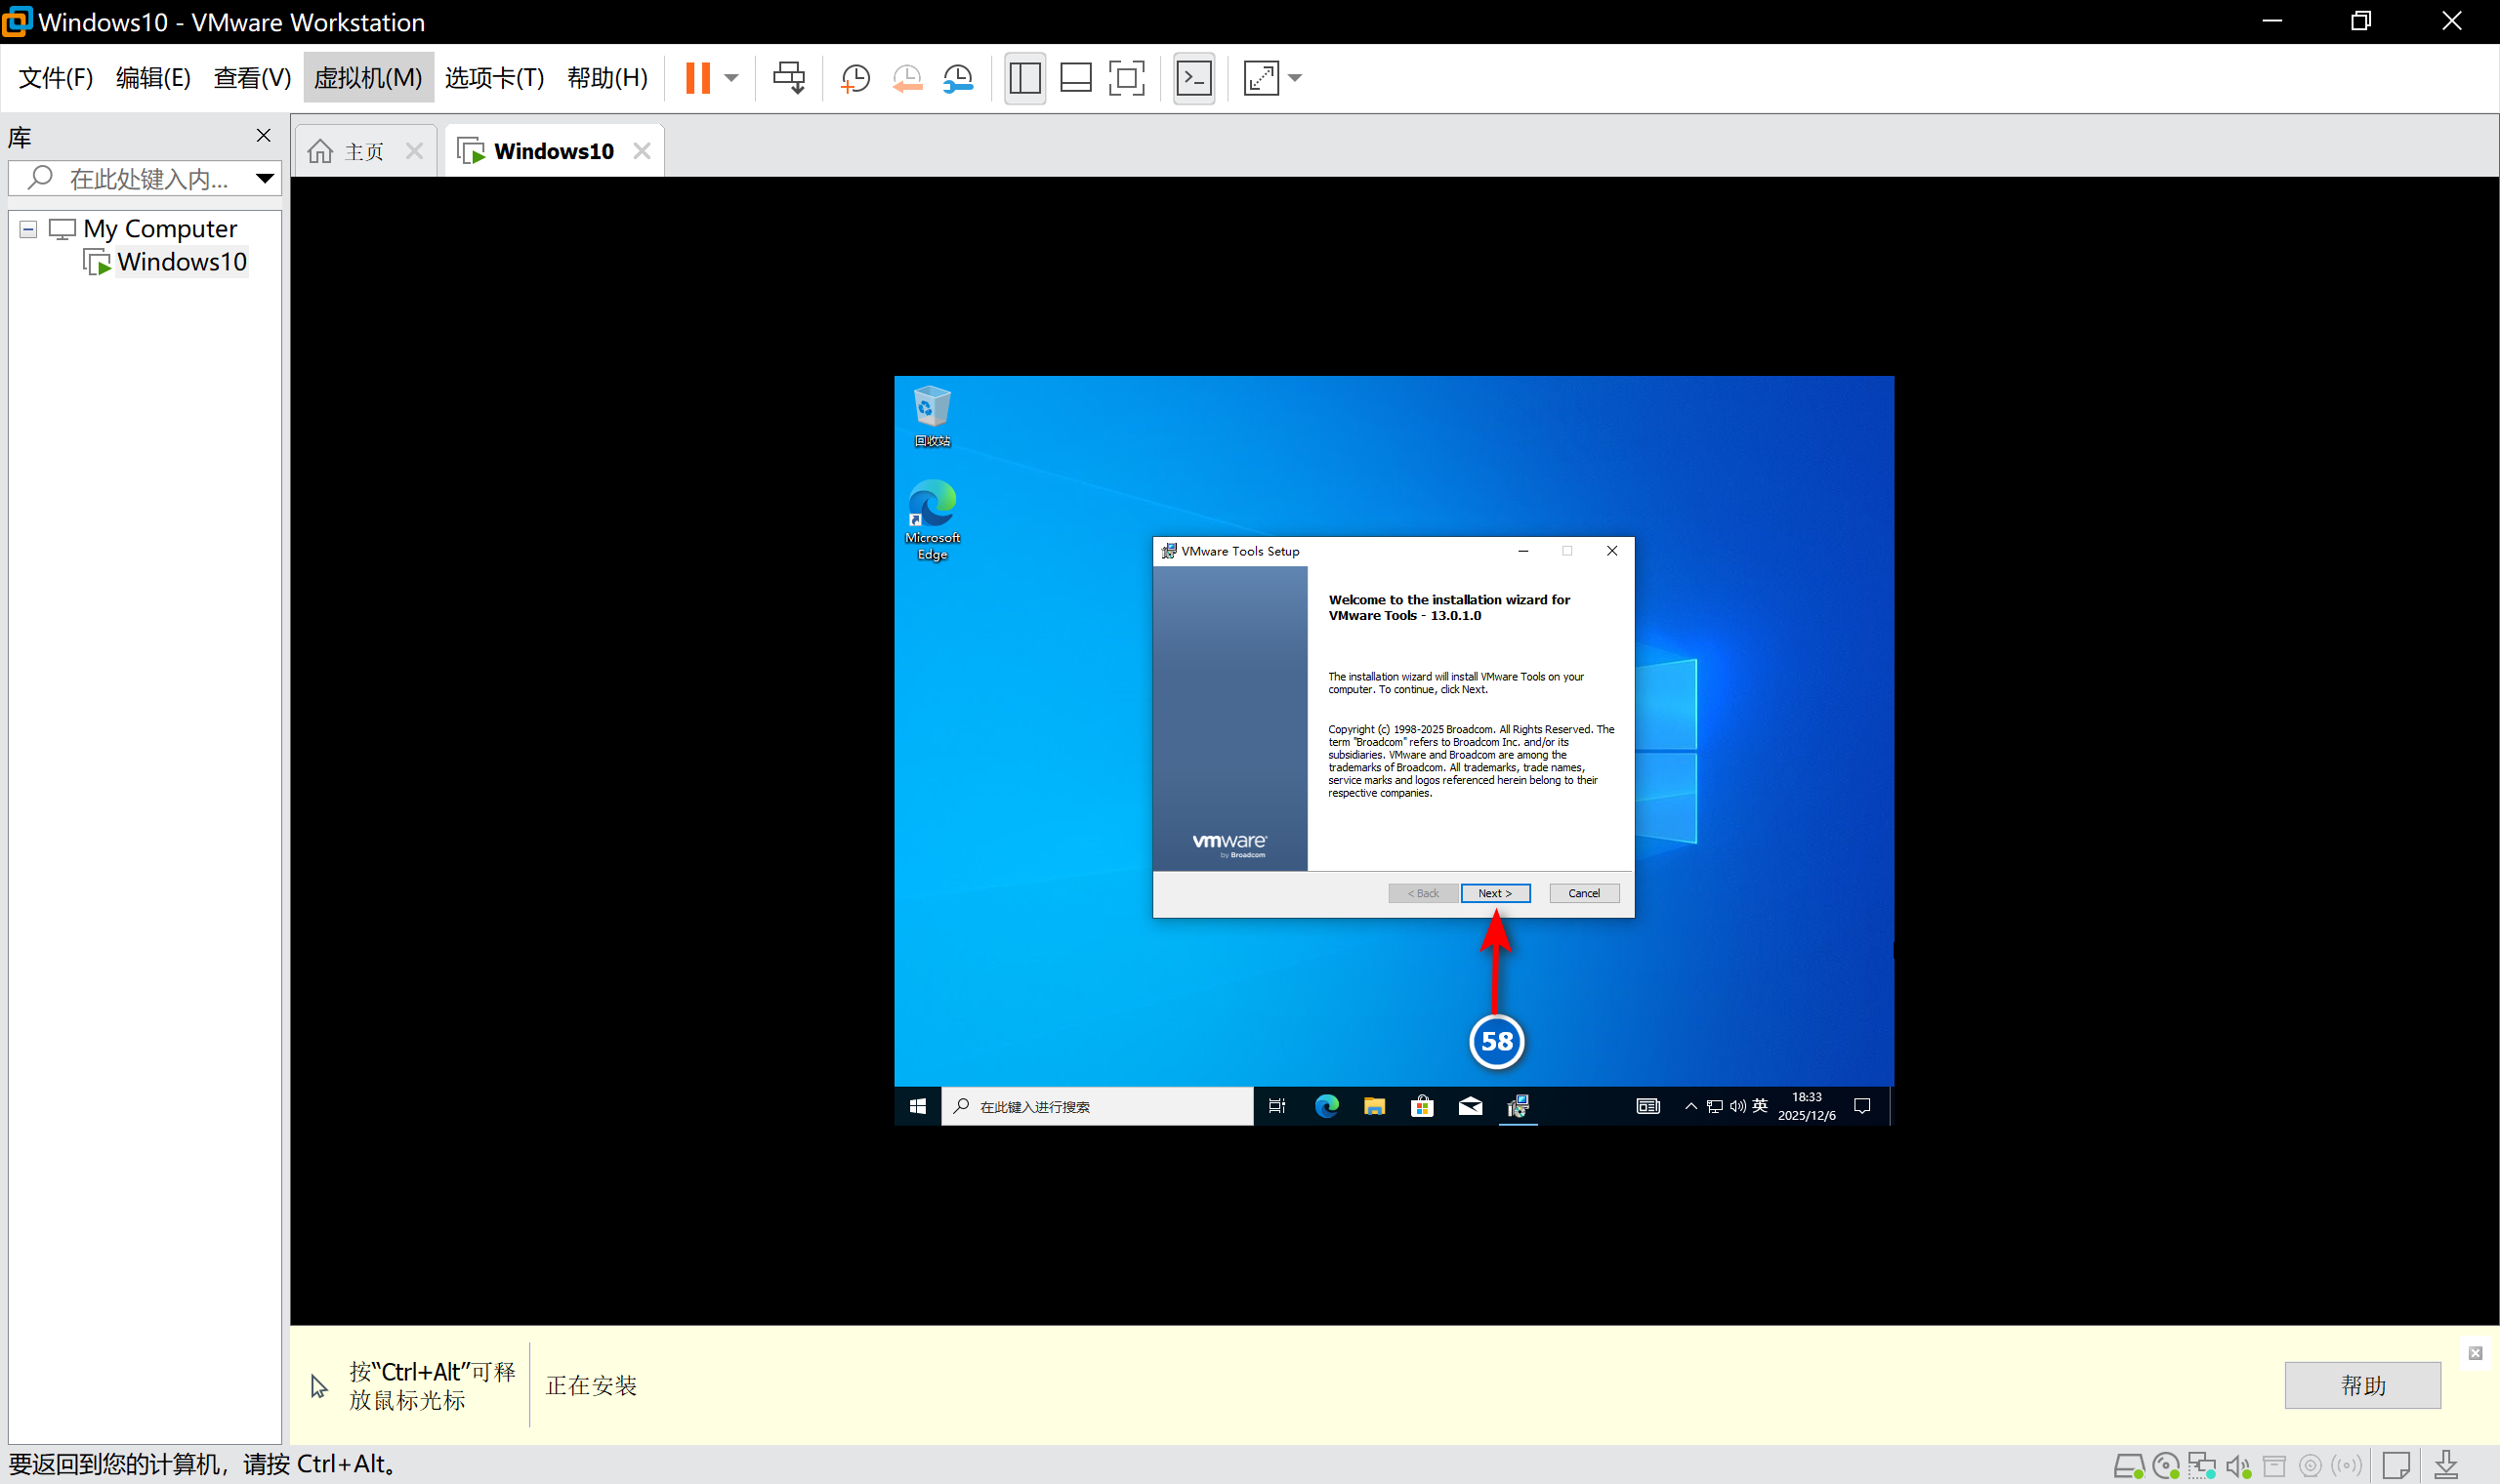Viewport: 2500px width, 1484px height.
Task: Toggle the thumbnail bar view button
Action: pyautogui.click(x=1075, y=77)
